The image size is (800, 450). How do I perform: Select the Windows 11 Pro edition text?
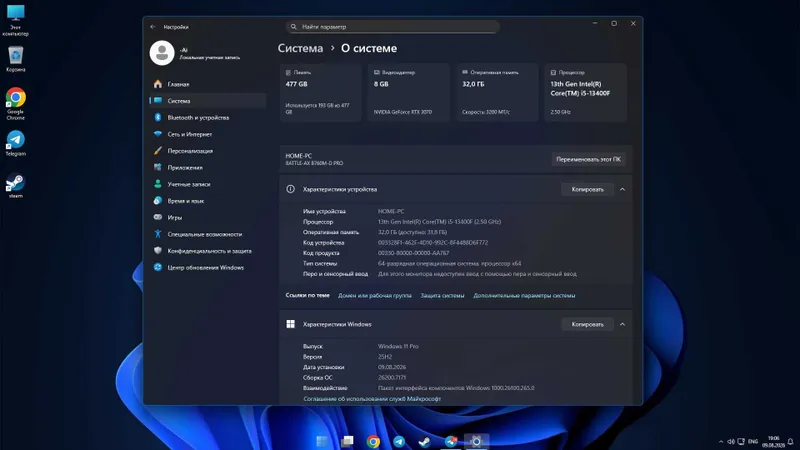pos(398,346)
